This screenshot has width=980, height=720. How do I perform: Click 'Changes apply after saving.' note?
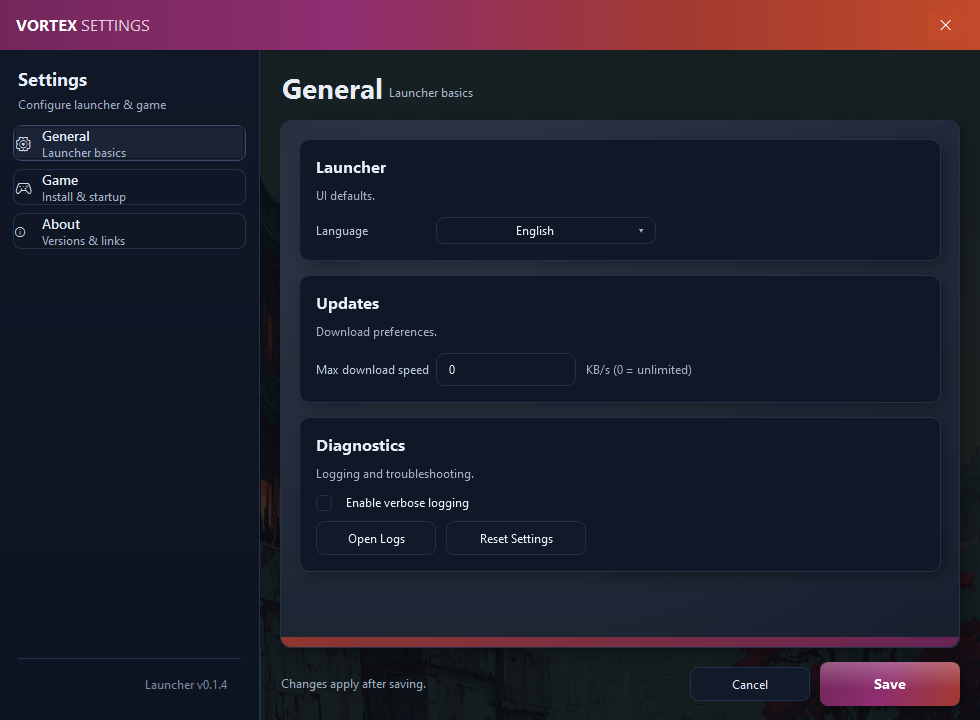(353, 684)
